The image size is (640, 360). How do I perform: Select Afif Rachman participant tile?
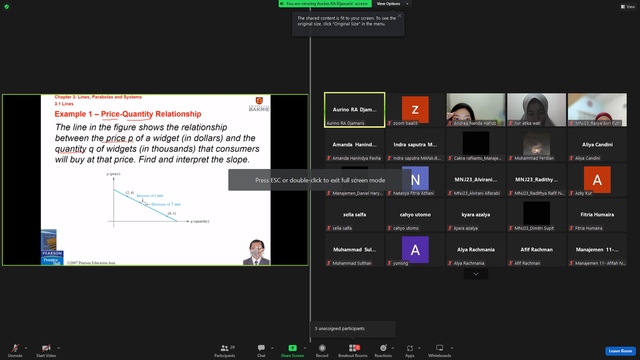point(536,250)
